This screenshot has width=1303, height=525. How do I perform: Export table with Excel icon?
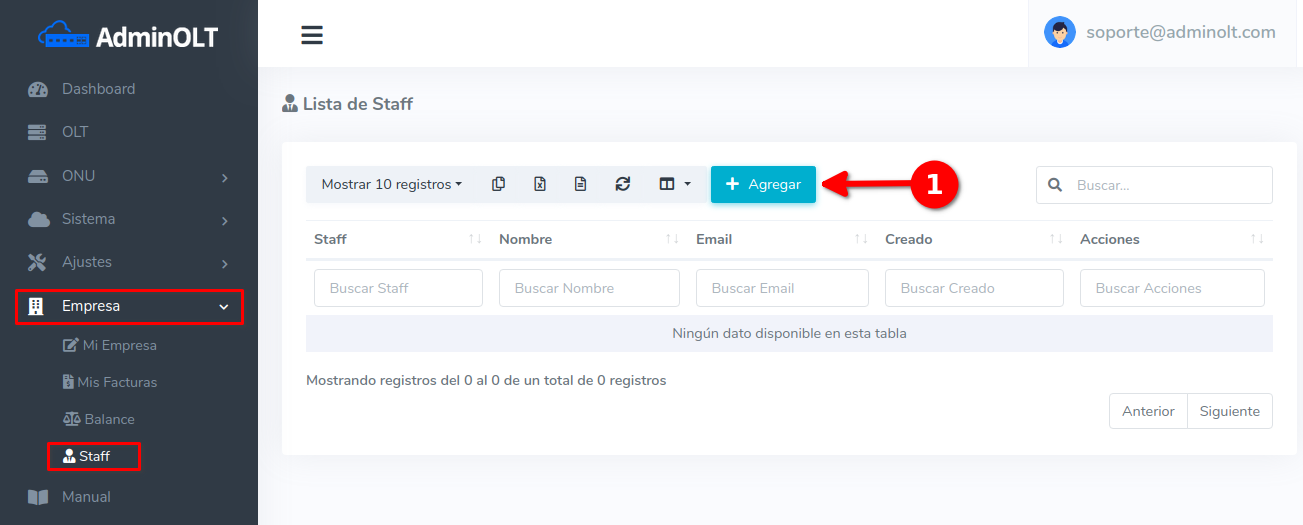coord(539,184)
